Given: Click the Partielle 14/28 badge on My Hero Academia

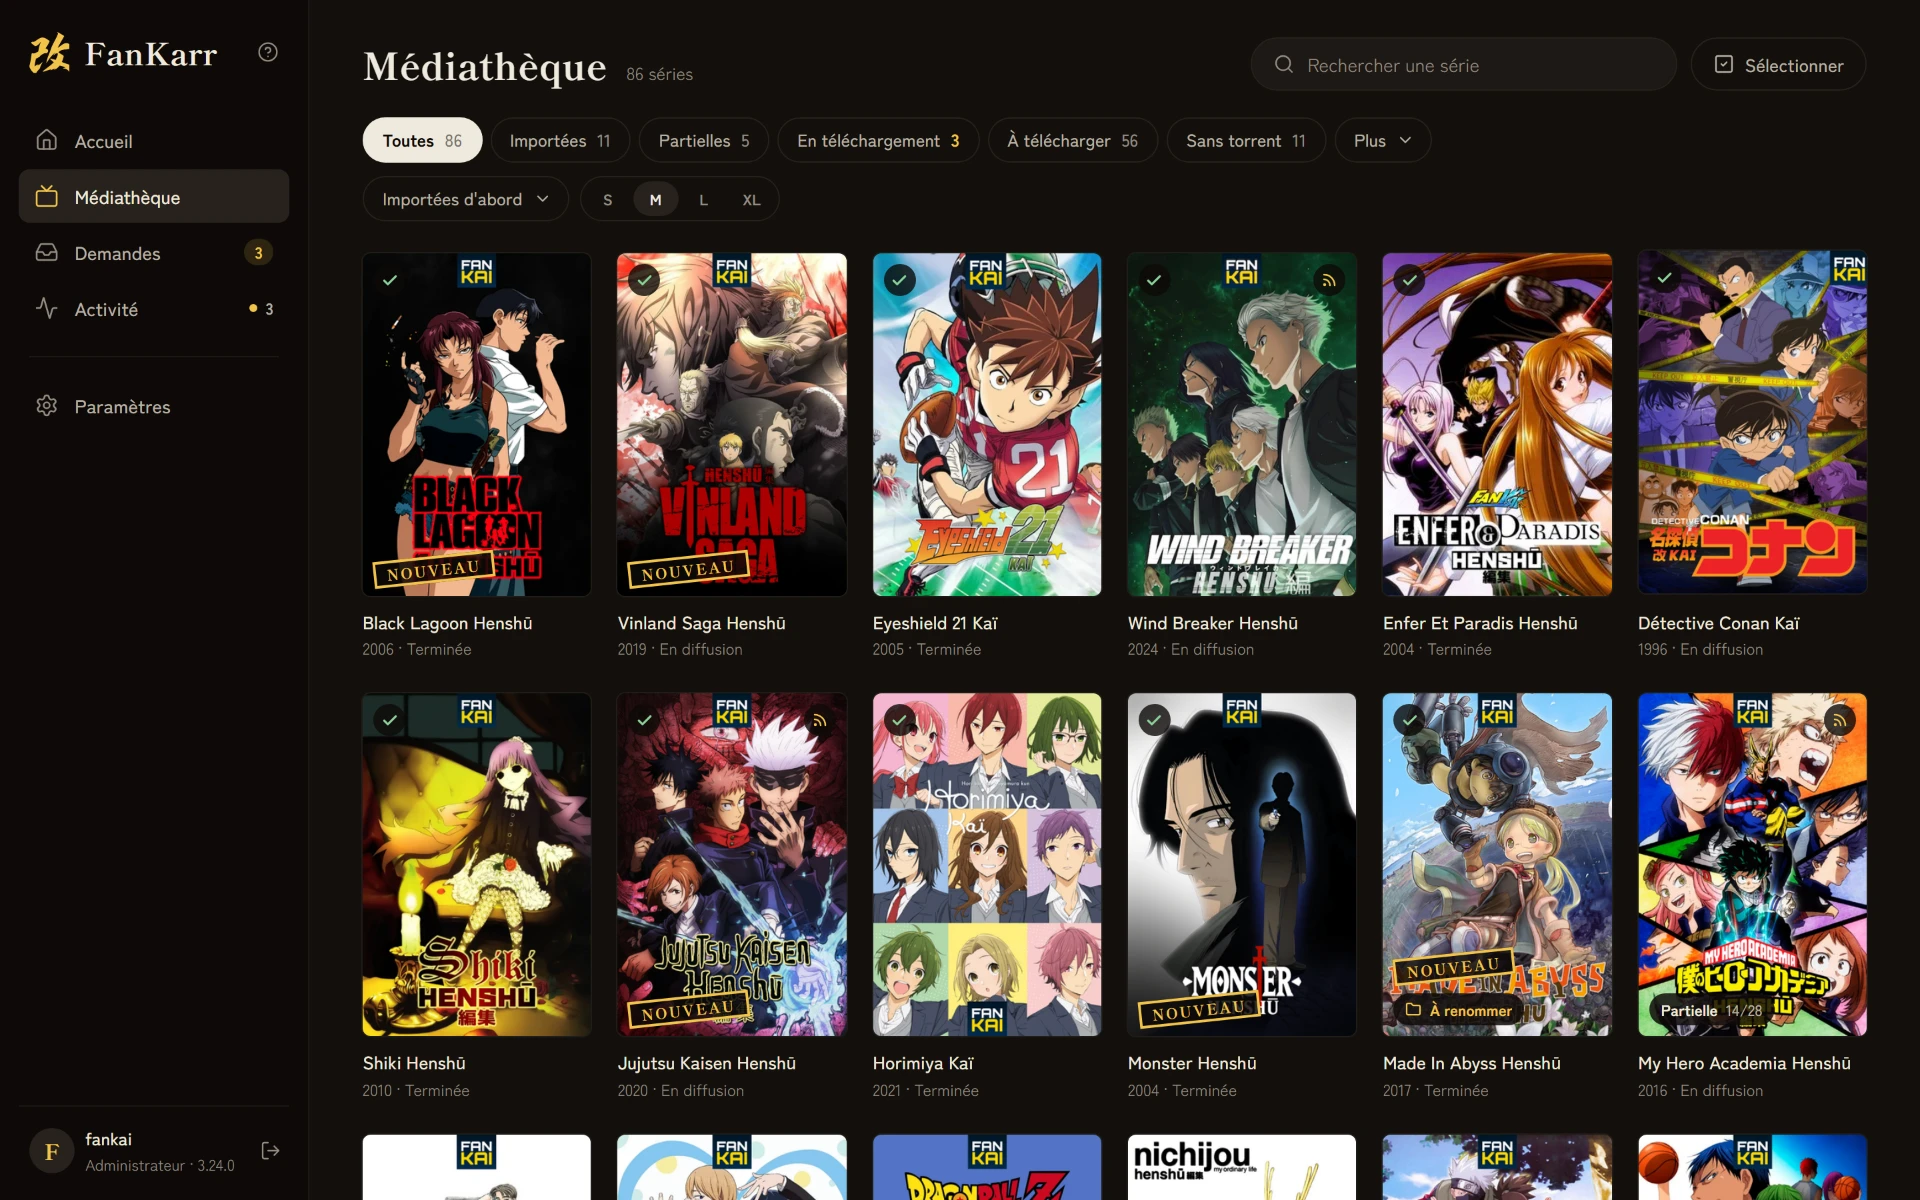Looking at the screenshot, I should [x=1711, y=1010].
